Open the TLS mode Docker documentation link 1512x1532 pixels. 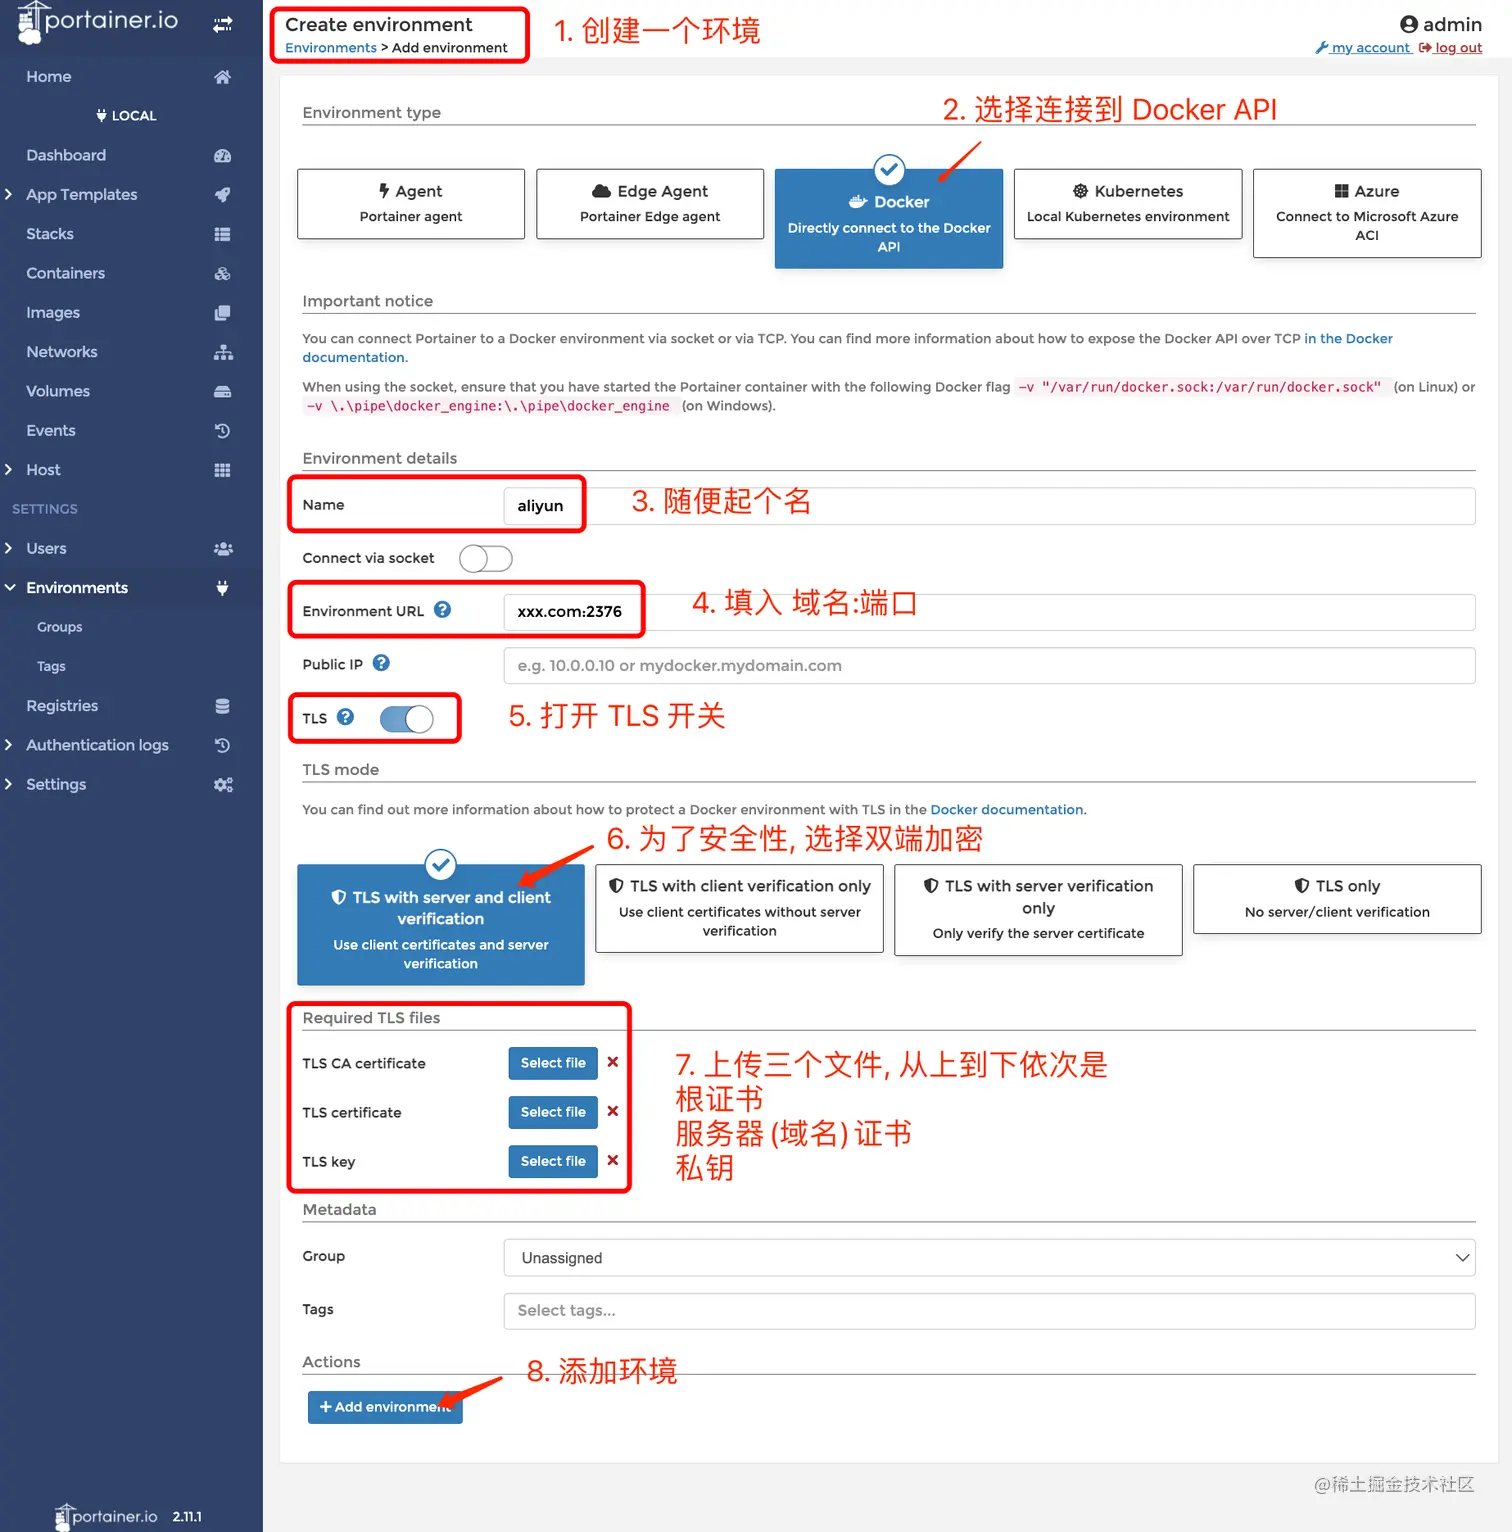1007,810
